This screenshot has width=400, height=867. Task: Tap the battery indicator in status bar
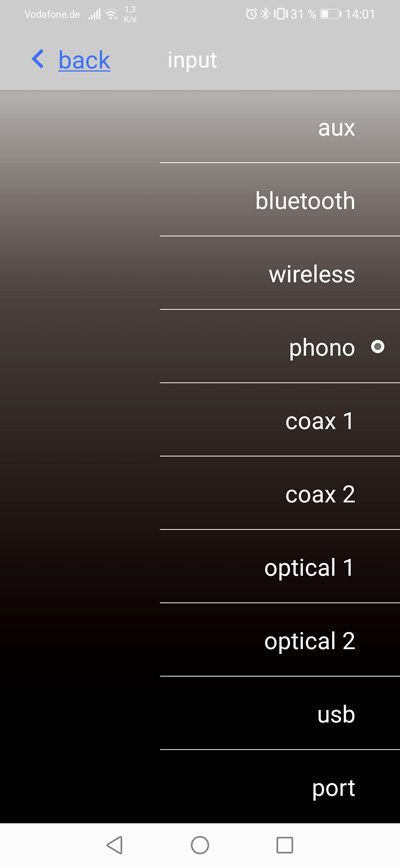point(330,14)
